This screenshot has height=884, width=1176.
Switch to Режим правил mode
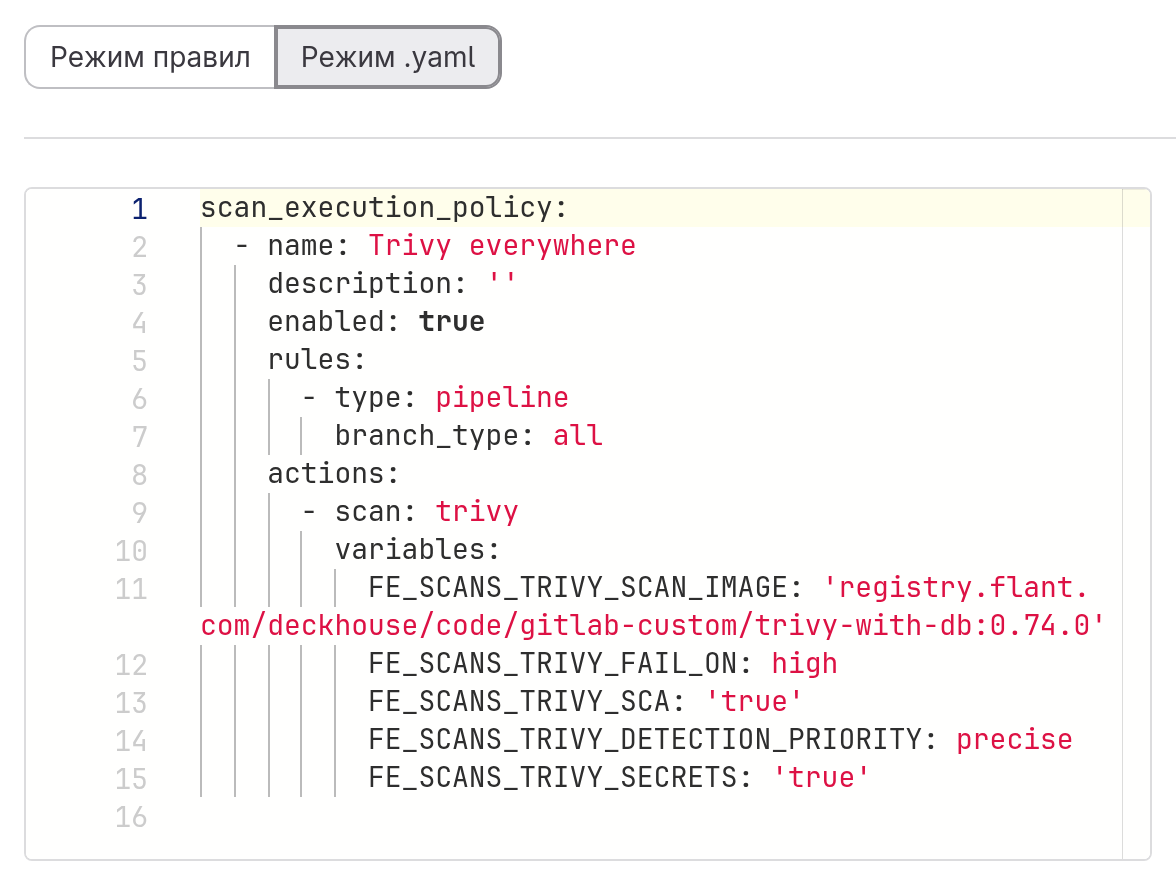tap(150, 58)
